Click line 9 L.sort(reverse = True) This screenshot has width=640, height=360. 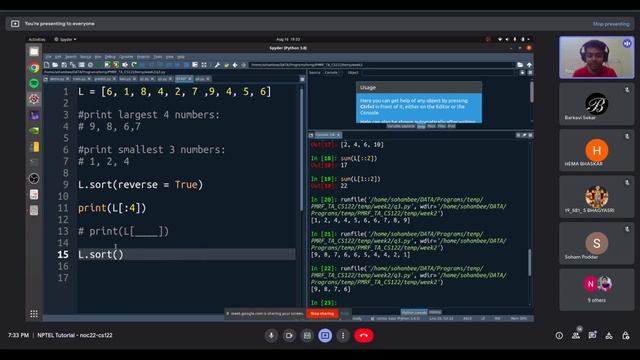tap(140, 184)
